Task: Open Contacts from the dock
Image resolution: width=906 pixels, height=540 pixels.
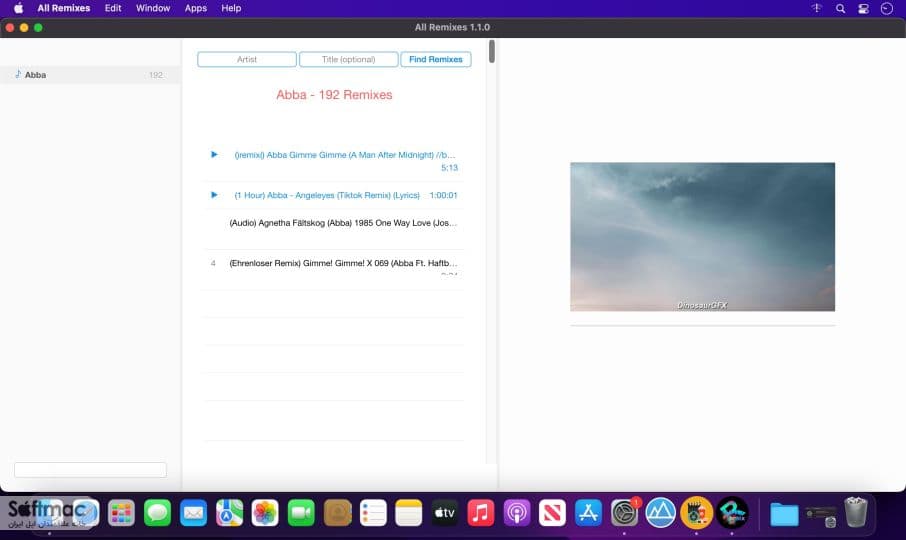Action: pos(337,512)
